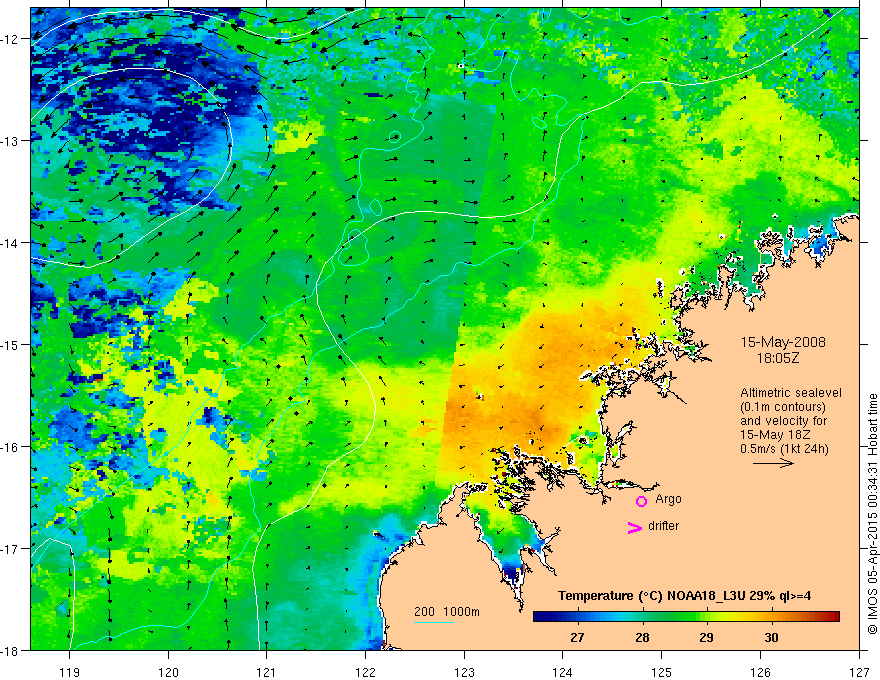Image resolution: width=880 pixels, height=680 pixels.
Task: Click the '-12' latitude axis label
Action: click(x=10, y=39)
